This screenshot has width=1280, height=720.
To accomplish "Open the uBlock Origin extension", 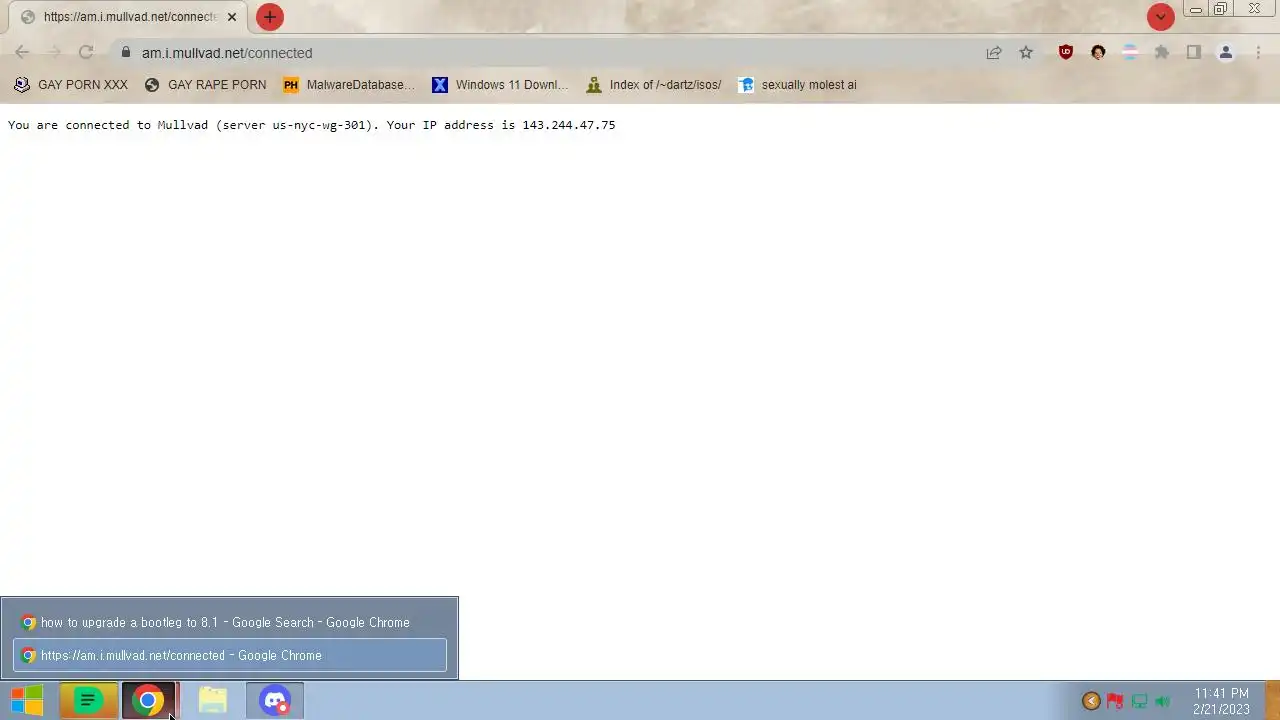I will pos(1066,53).
